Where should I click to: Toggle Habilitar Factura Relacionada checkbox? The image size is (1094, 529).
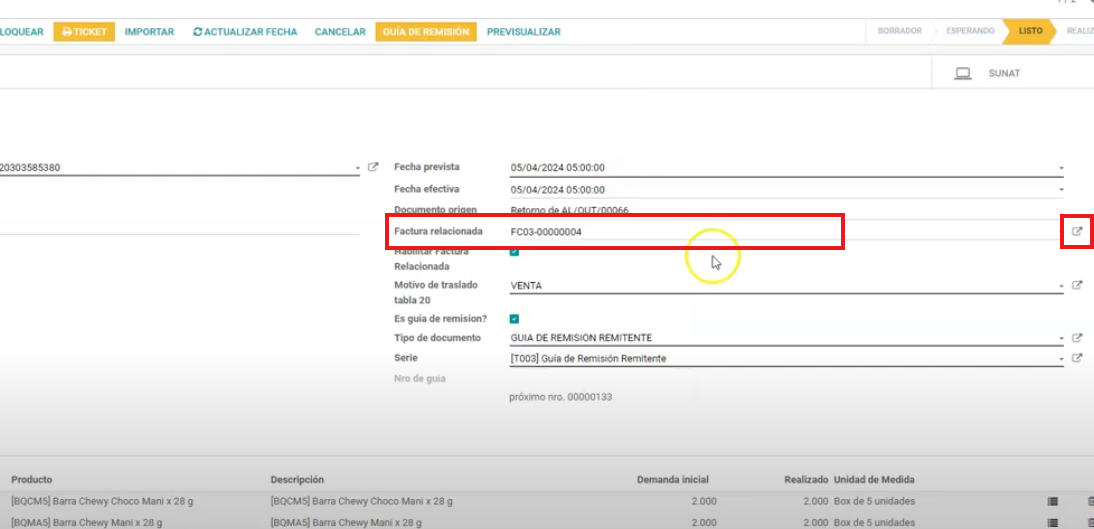pyautogui.click(x=514, y=252)
